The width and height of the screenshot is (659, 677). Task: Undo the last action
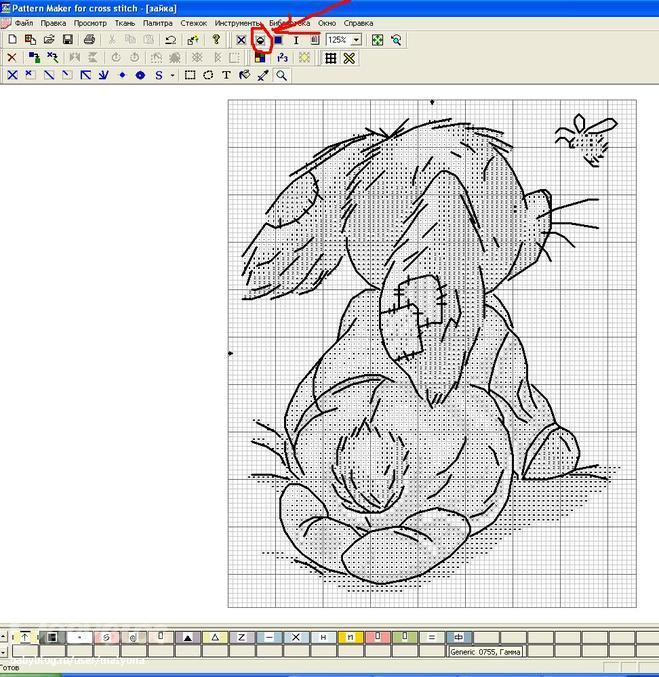[x=171, y=40]
